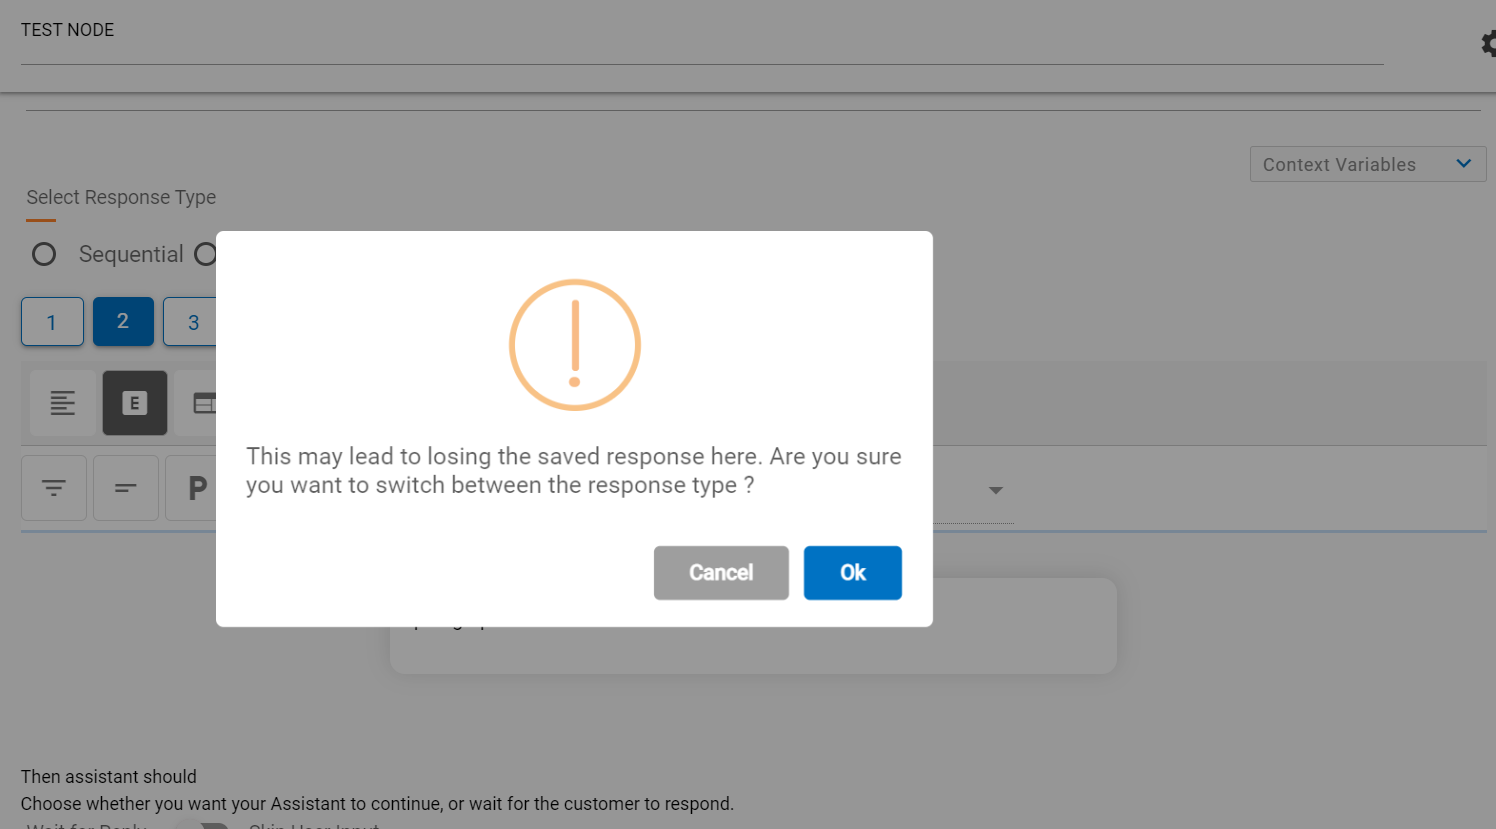Switch to response tab 1
Viewport: 1496px width, 829px height.
click(51, 321)
